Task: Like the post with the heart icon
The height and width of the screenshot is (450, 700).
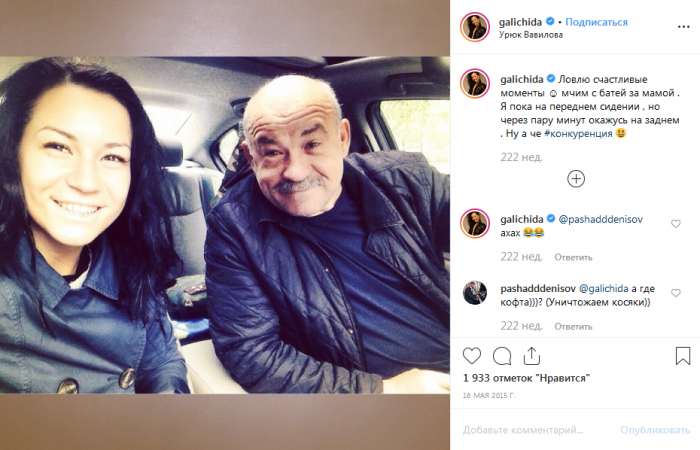Action: click(471, 356)
